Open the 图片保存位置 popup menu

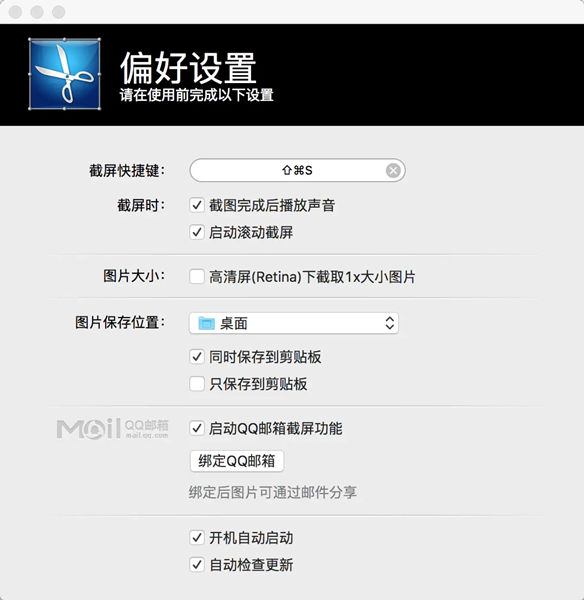coord(294,323)
